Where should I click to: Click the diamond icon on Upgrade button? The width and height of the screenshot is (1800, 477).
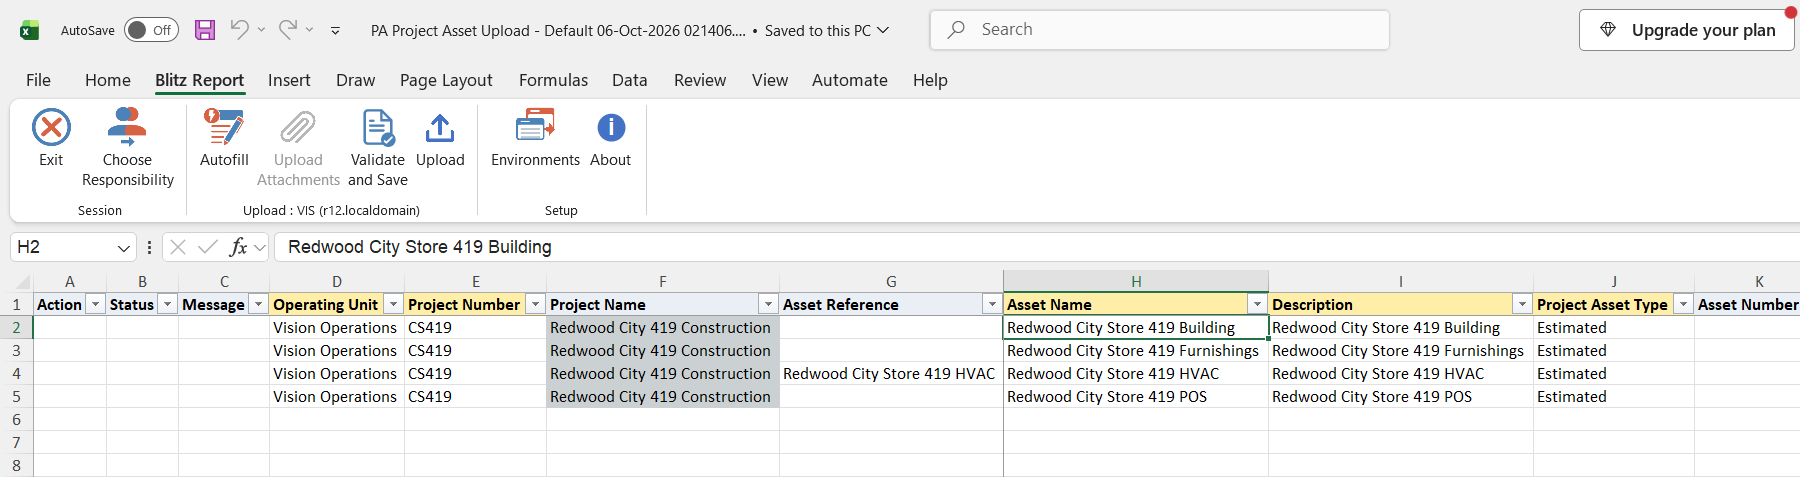tap(1608, 30)
